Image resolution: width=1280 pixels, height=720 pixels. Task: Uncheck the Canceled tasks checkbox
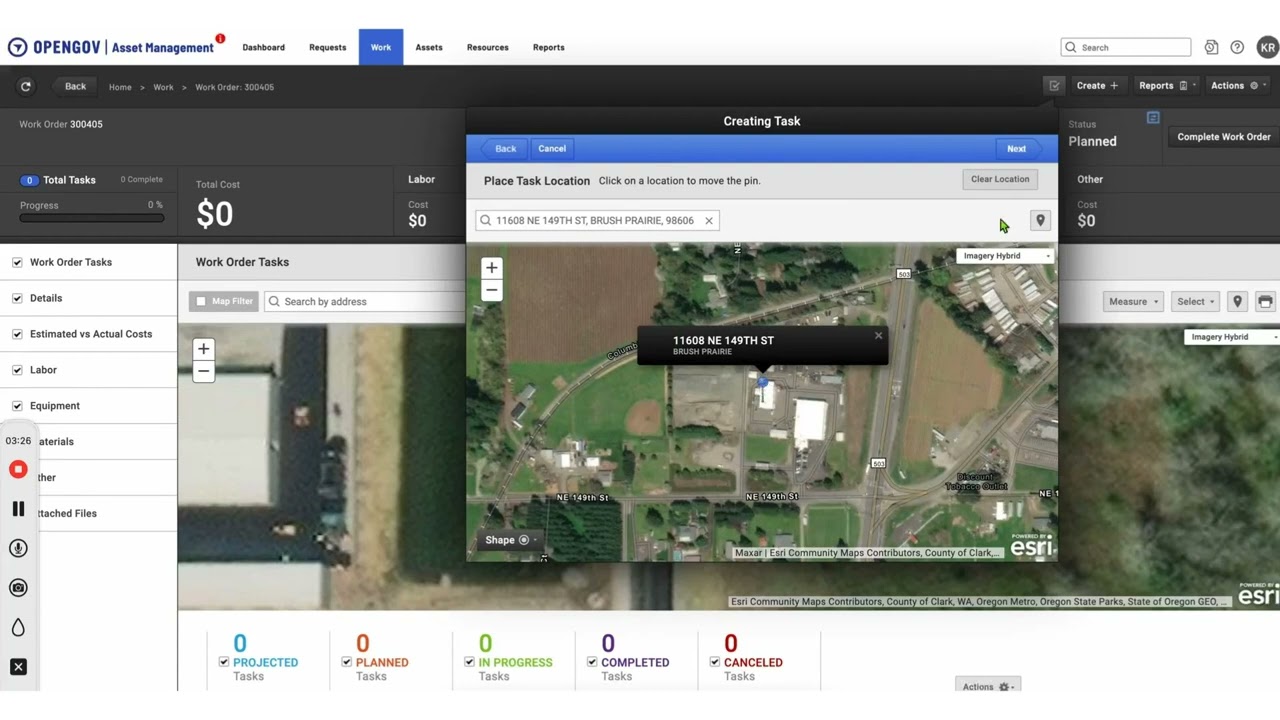715,662
